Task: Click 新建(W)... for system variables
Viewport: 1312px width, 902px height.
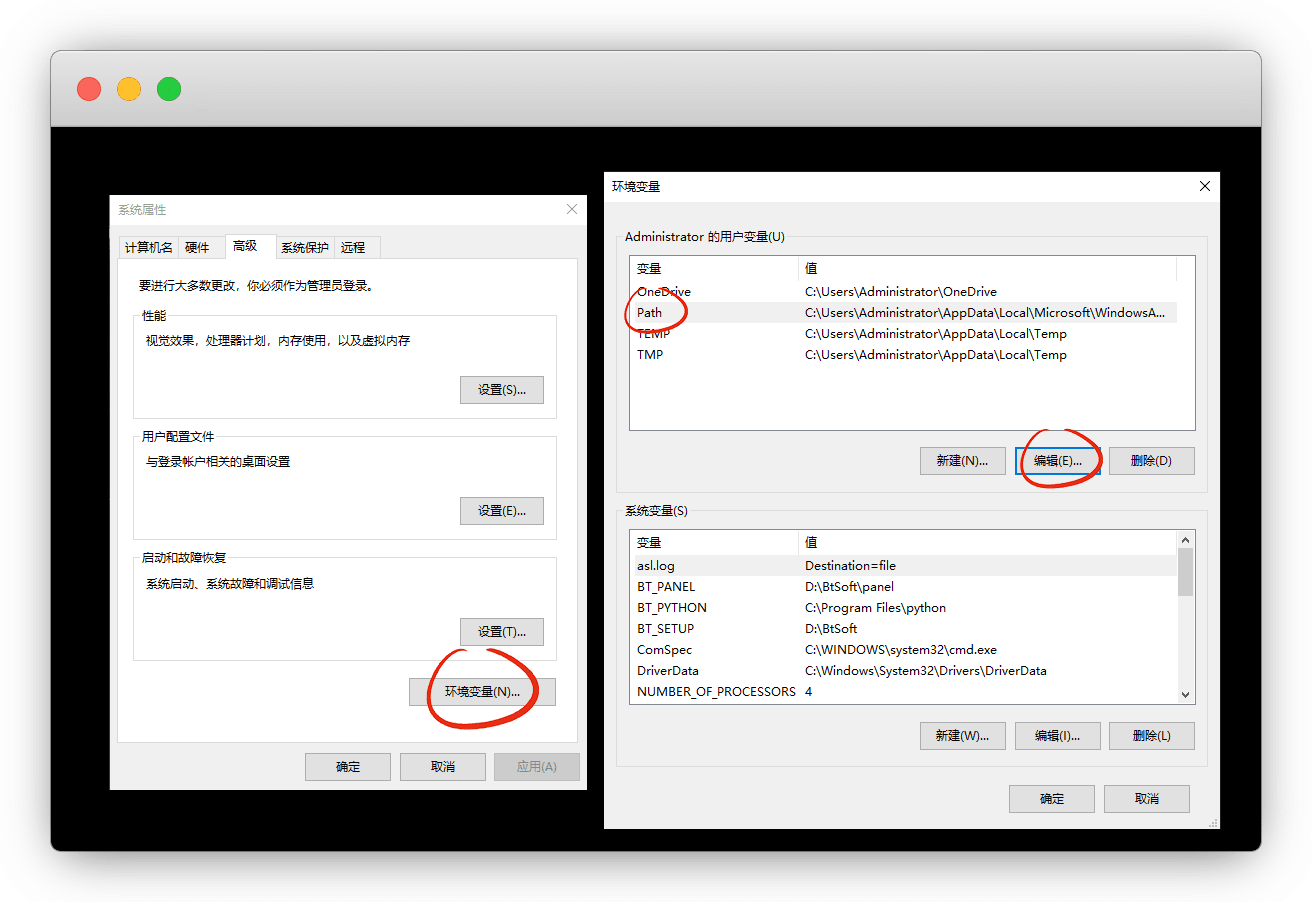Action: pyautogui.click(x=963, y=736)
